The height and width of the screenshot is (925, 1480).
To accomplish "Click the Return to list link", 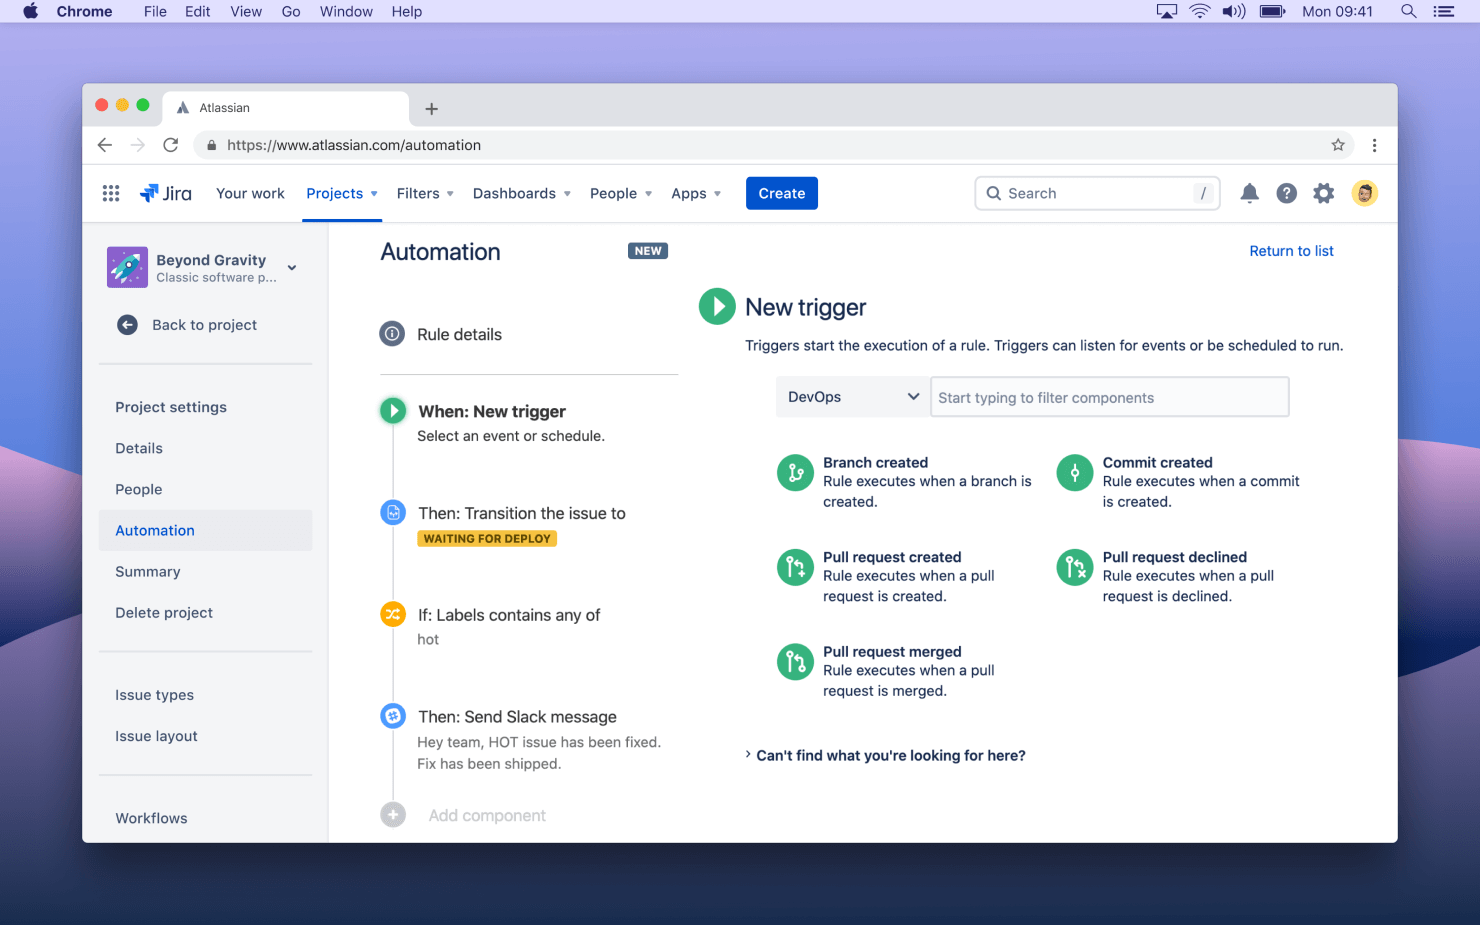I will pos(1291,251).
